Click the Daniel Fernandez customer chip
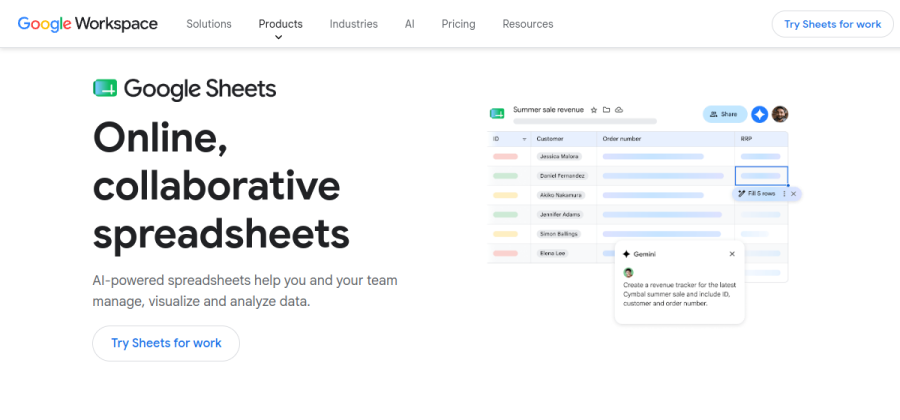Image resolution: width=900 pixels, height=420 pixels. coord(562,176)
